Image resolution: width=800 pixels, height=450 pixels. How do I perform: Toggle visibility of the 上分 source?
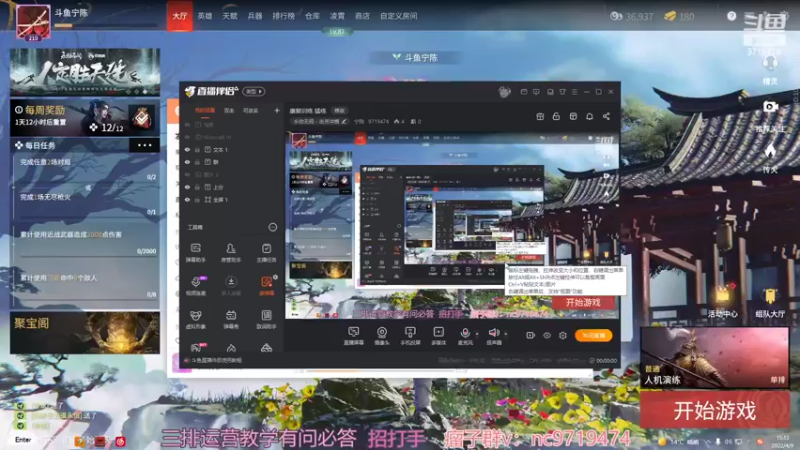tap(187, 187)
